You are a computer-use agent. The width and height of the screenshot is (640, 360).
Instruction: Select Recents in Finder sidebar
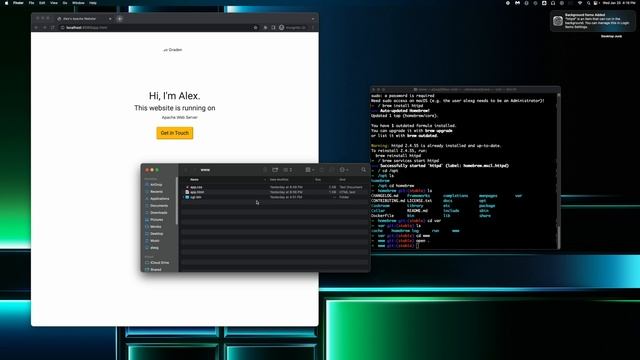(156, 192)
